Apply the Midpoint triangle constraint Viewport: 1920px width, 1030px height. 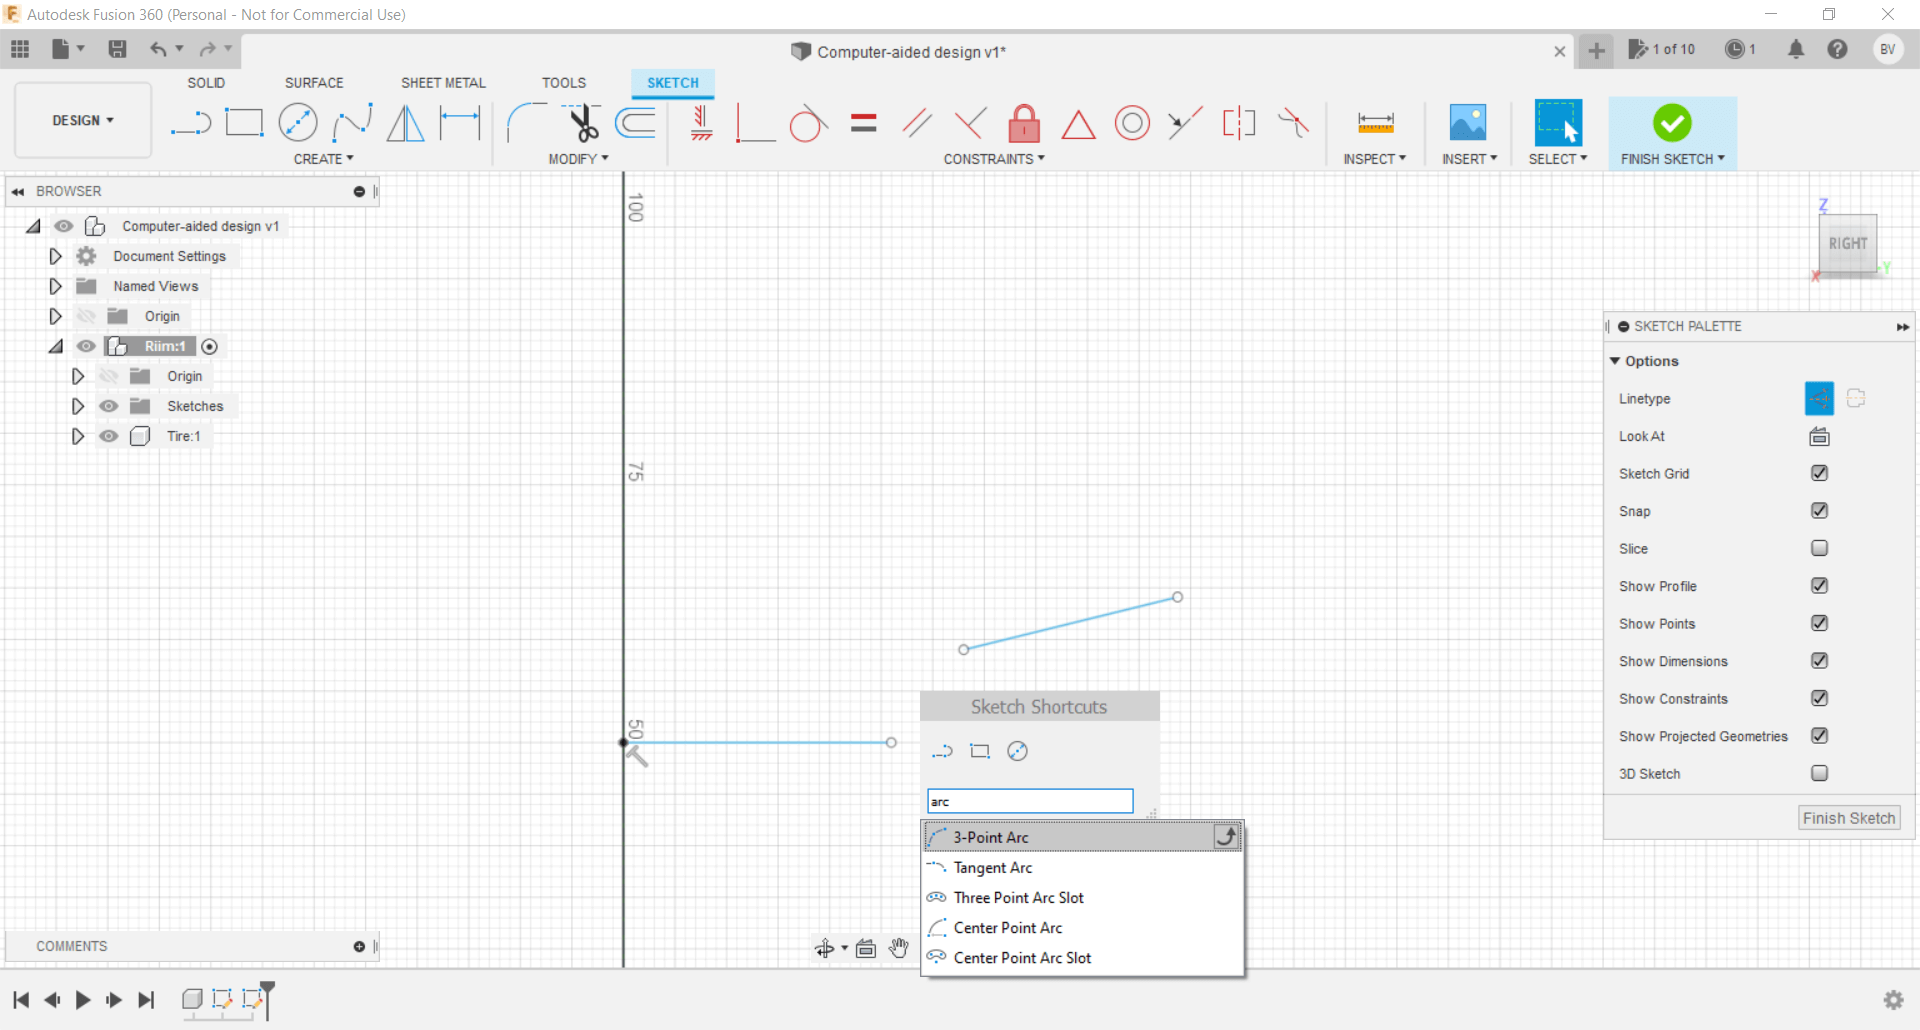[1078, 124]
